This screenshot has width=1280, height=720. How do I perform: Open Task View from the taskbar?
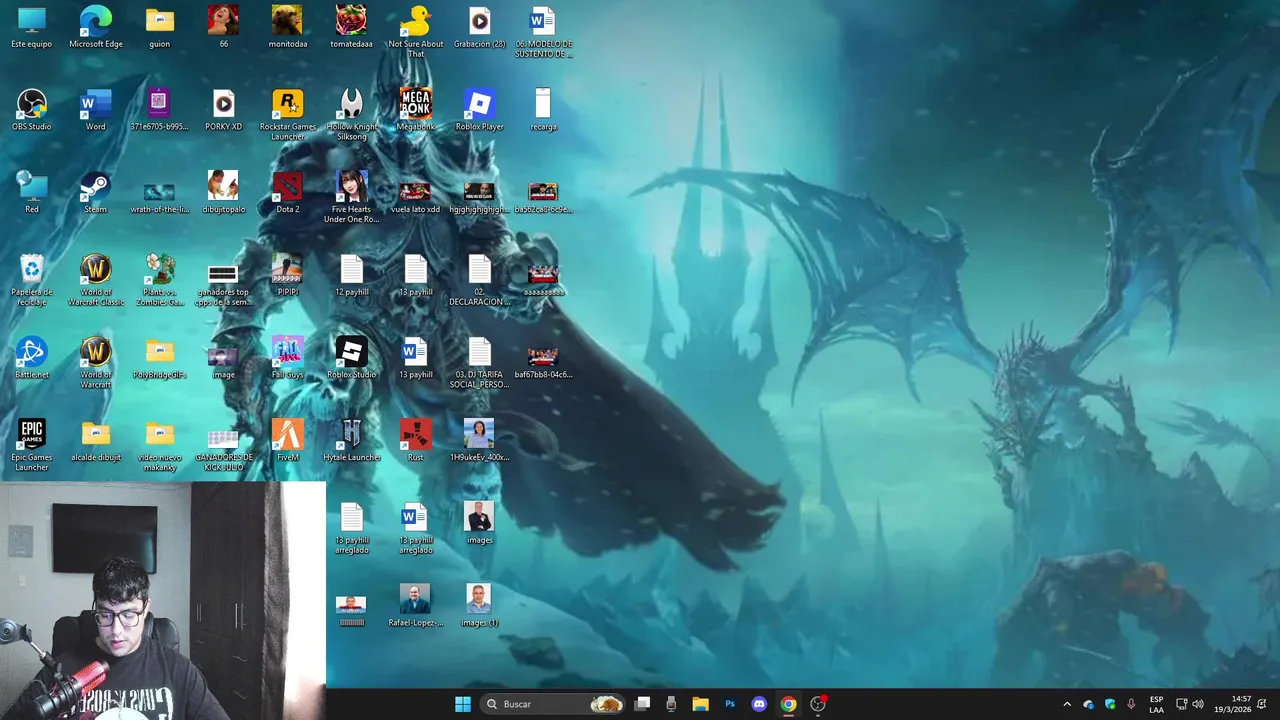643,704
